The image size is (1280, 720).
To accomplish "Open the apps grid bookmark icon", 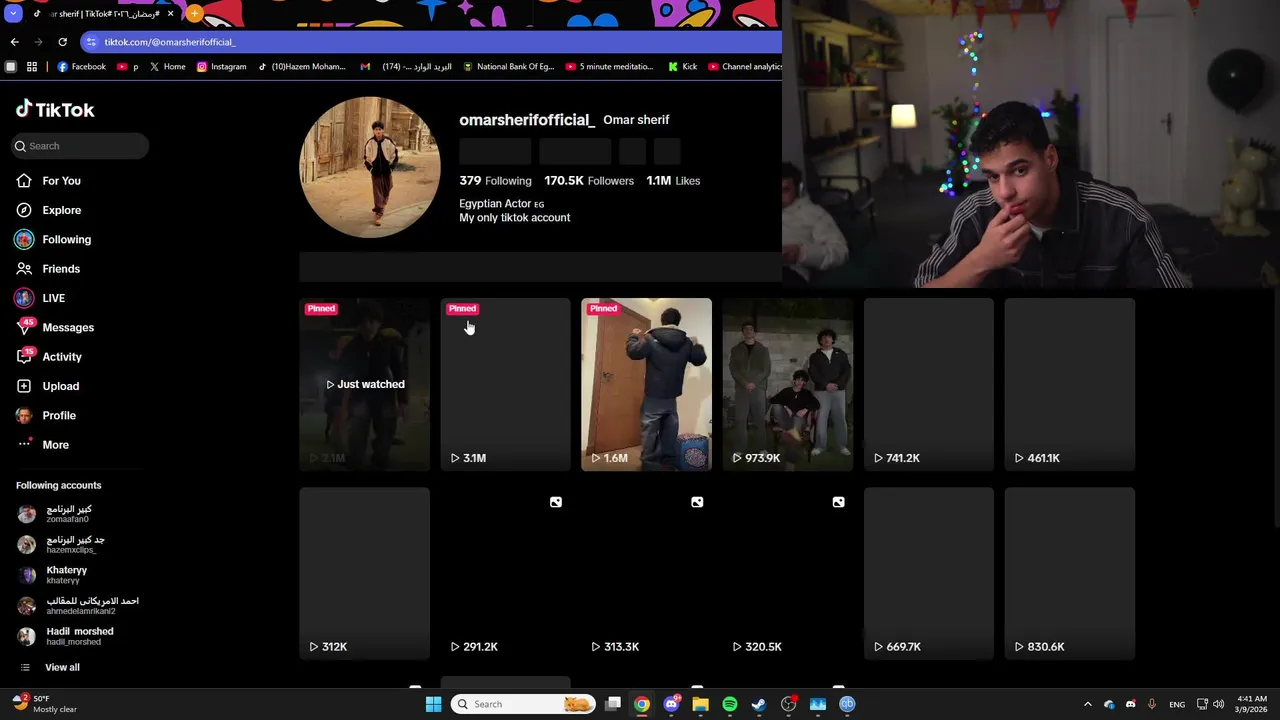I will (x=32, y=67).
